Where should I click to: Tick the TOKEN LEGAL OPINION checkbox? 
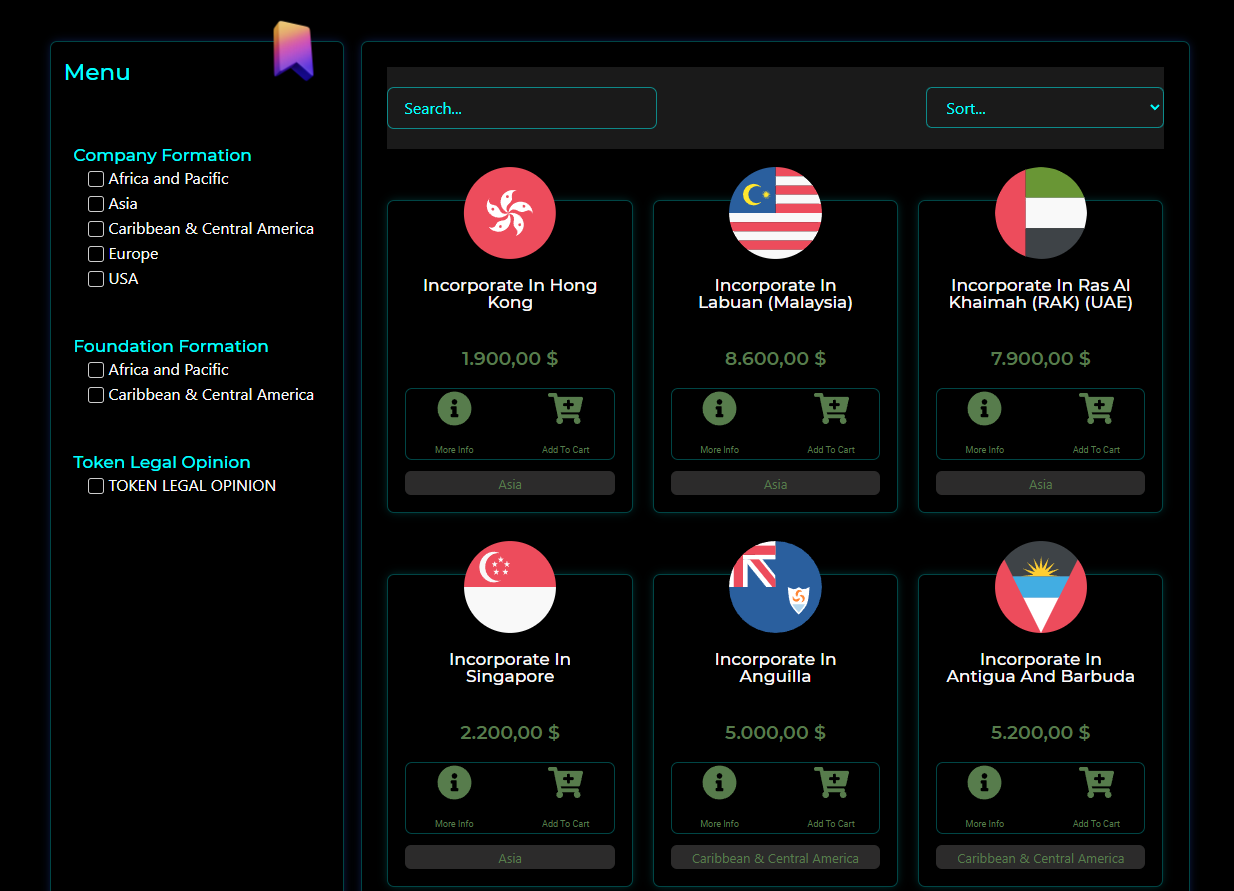96,486
